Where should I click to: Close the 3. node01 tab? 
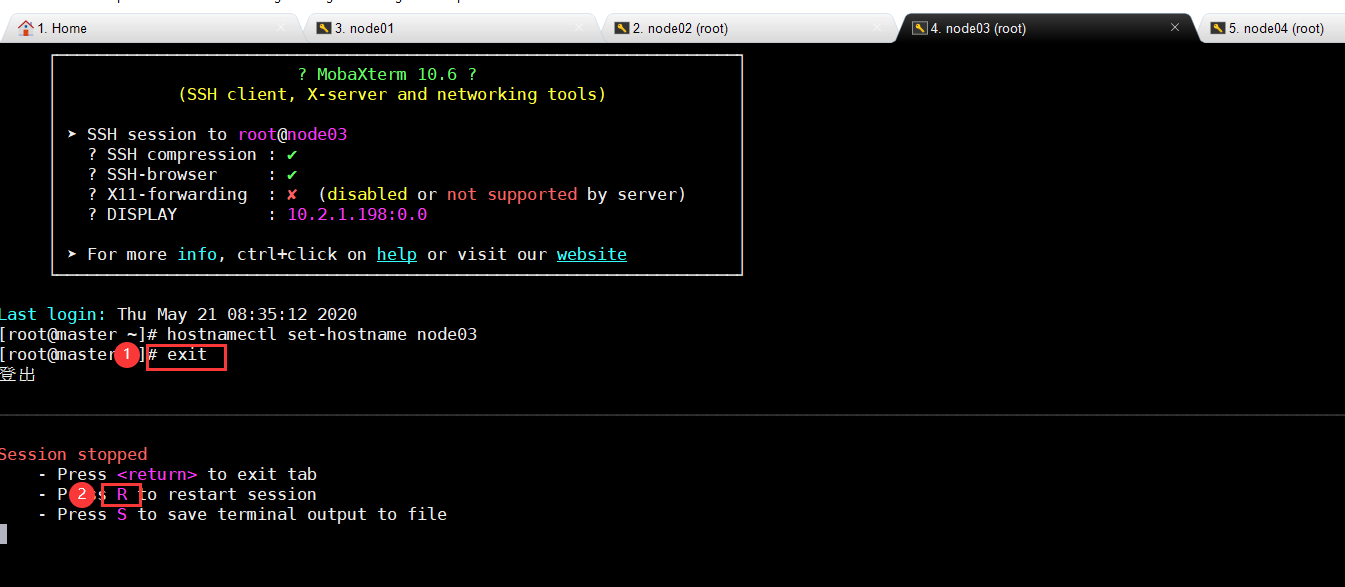(x=579, y=28)
